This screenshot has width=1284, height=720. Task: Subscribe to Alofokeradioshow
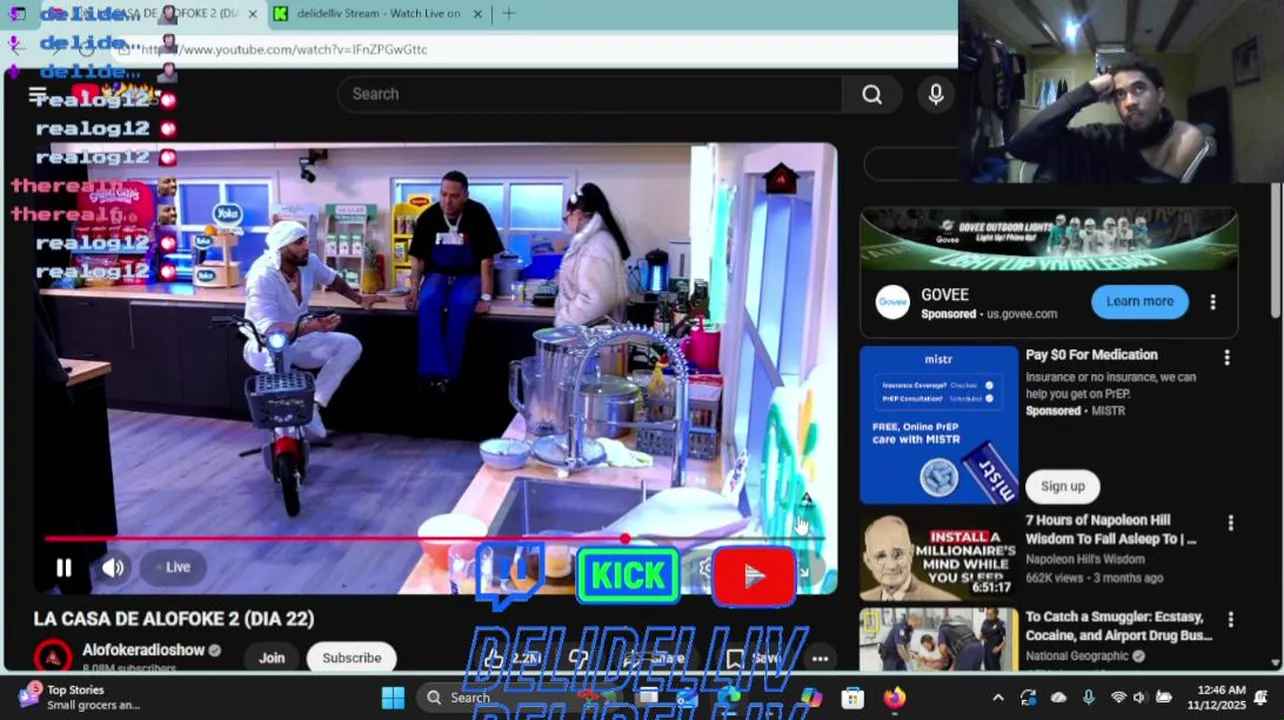[x=352, y=658]
